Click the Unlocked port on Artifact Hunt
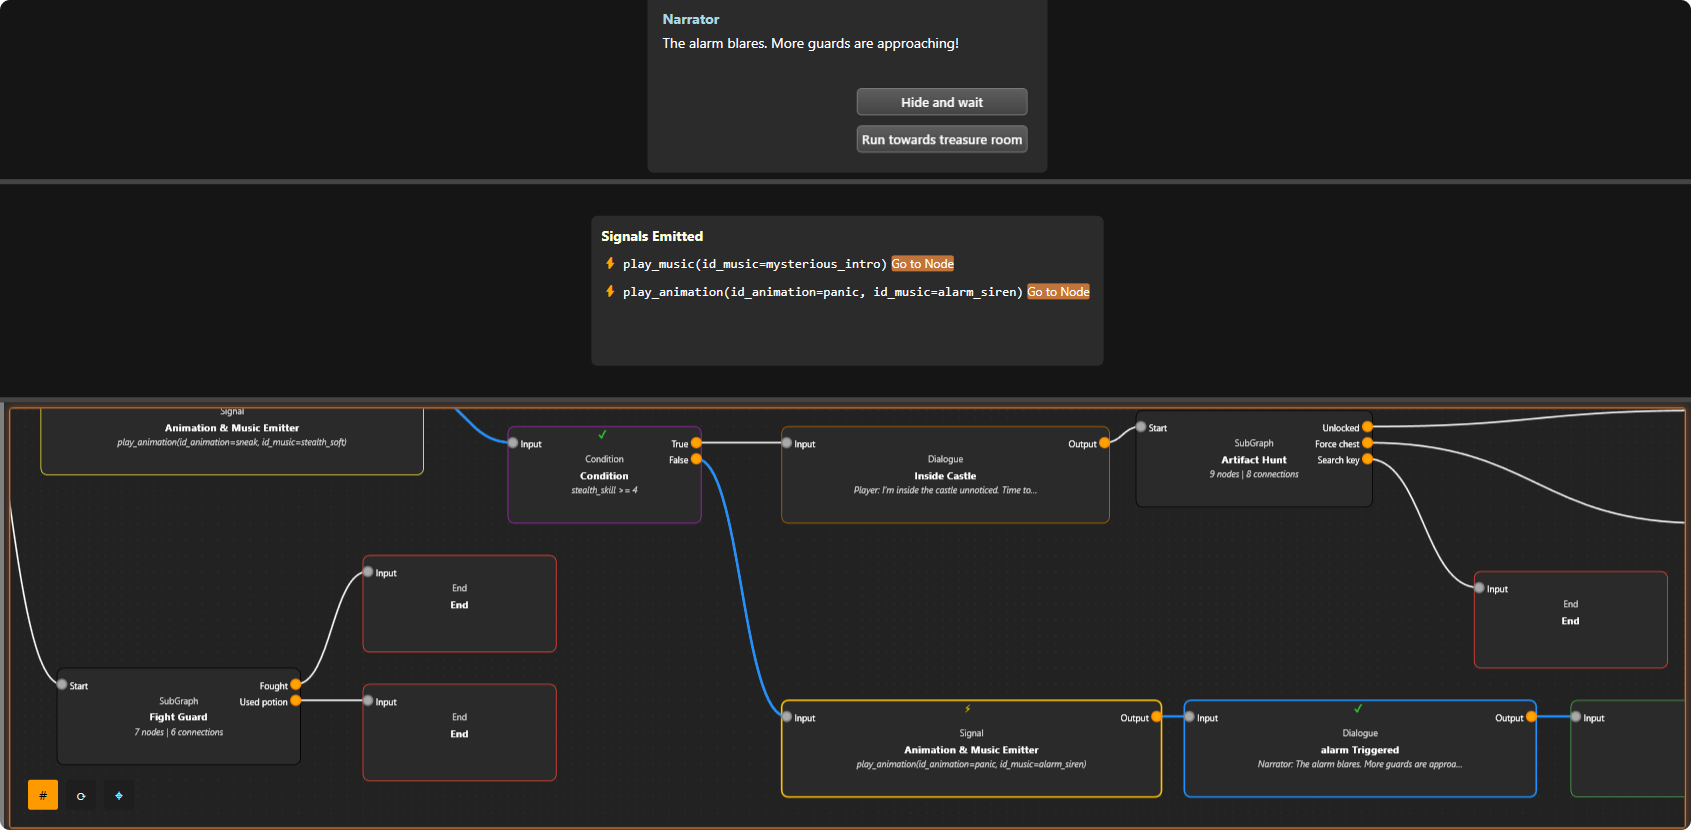The width and height of the screenshot is (1691, 830). pos(1367,427)
